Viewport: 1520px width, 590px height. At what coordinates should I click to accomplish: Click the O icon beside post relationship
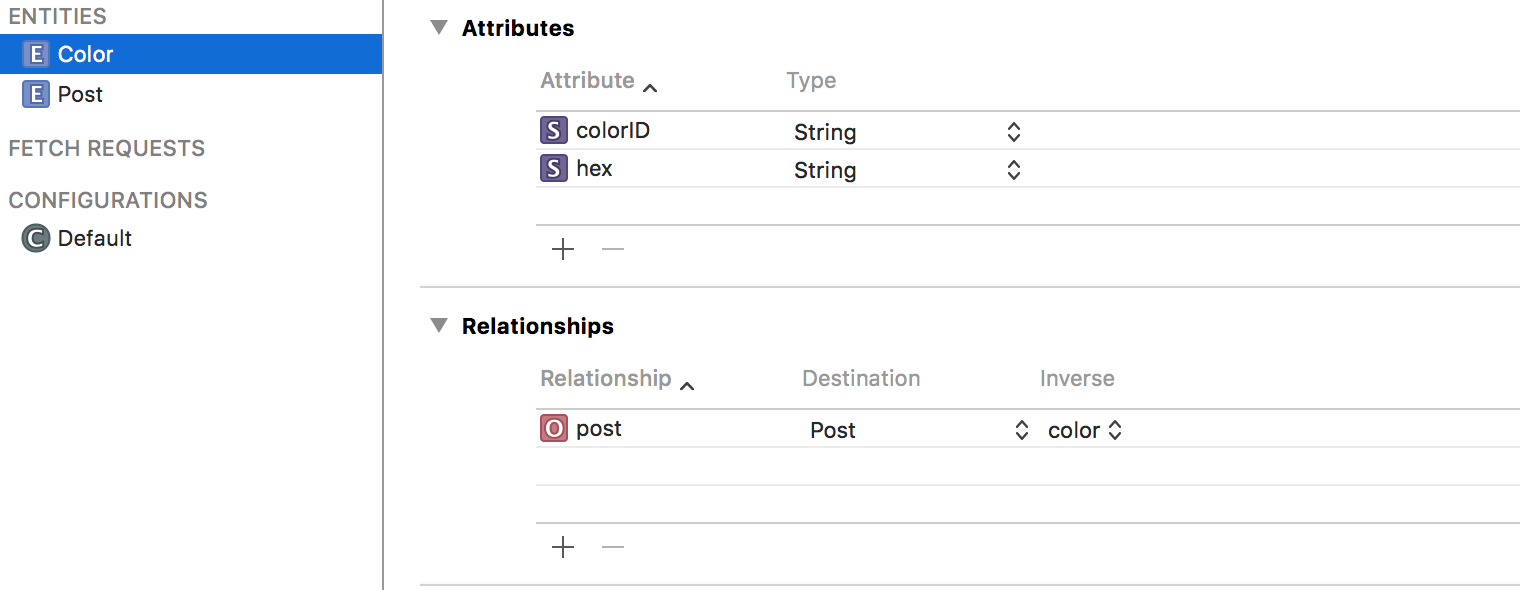(x=553, y=428)
